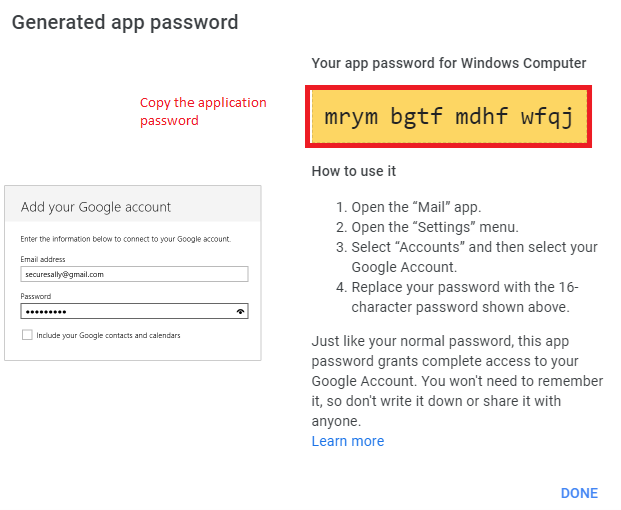Click step four about replacing password
Viewport: 621px width, 510px height.
click(x=457, y=297)
